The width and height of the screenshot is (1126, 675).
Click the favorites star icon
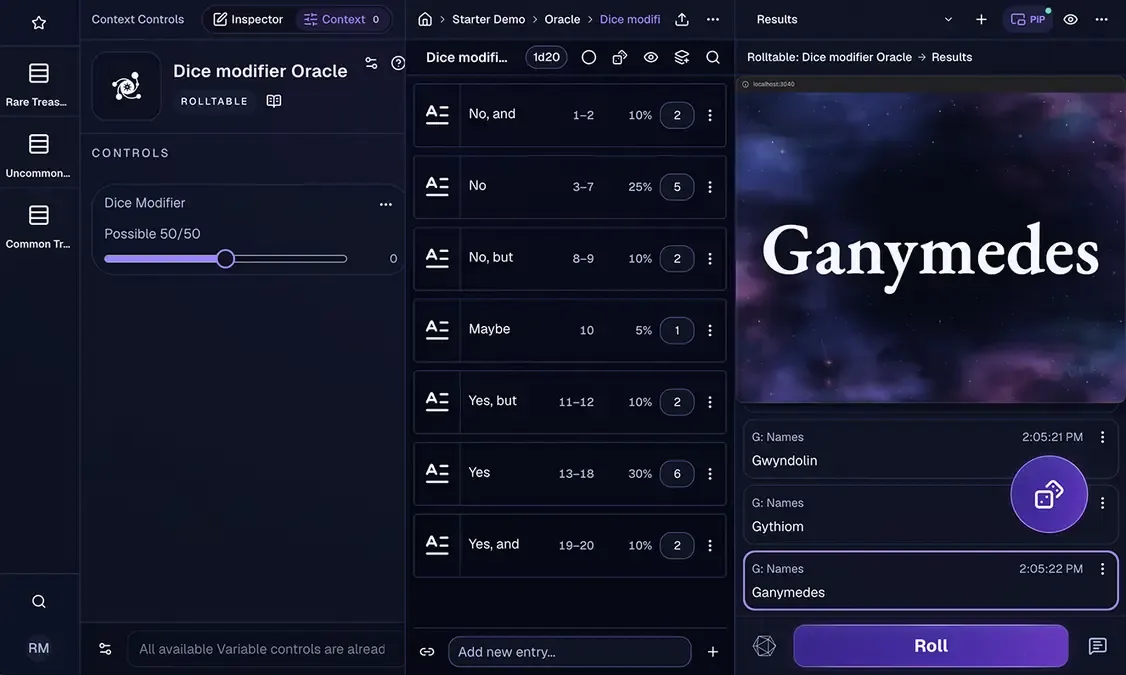(x=39, y=22)
